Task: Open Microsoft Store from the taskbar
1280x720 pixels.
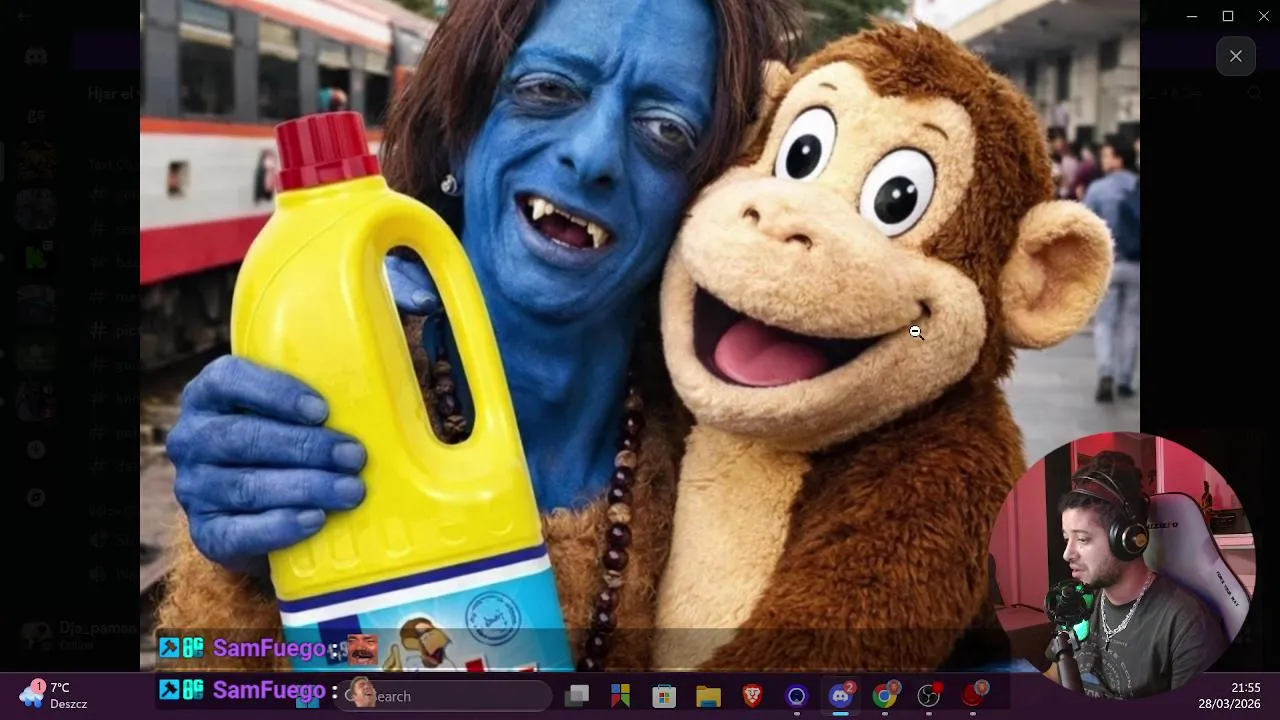Action: pyautogui.click(x=664, y=696)
